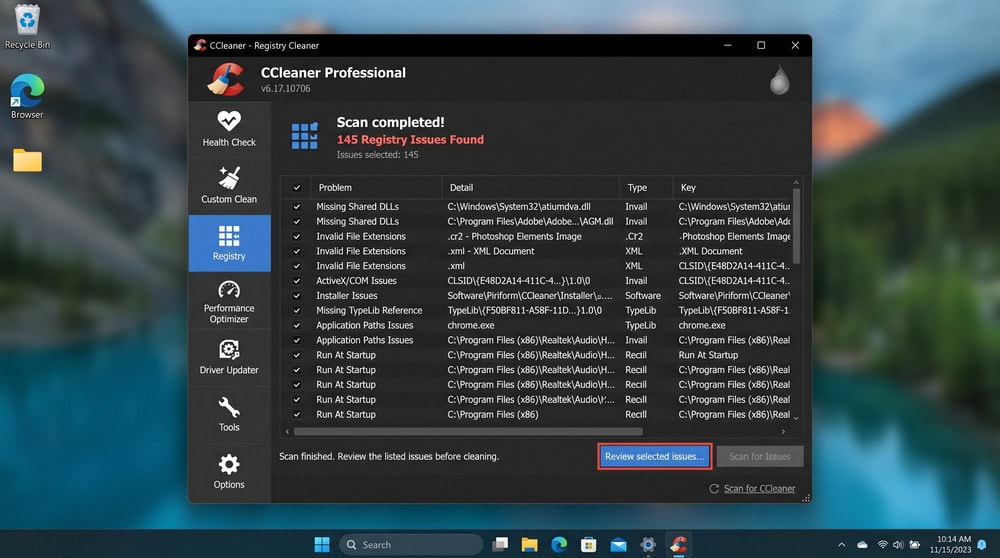The image size is (1000, 558).
Task: Open Settings gear on the taskbar
Action: (648, 545)
